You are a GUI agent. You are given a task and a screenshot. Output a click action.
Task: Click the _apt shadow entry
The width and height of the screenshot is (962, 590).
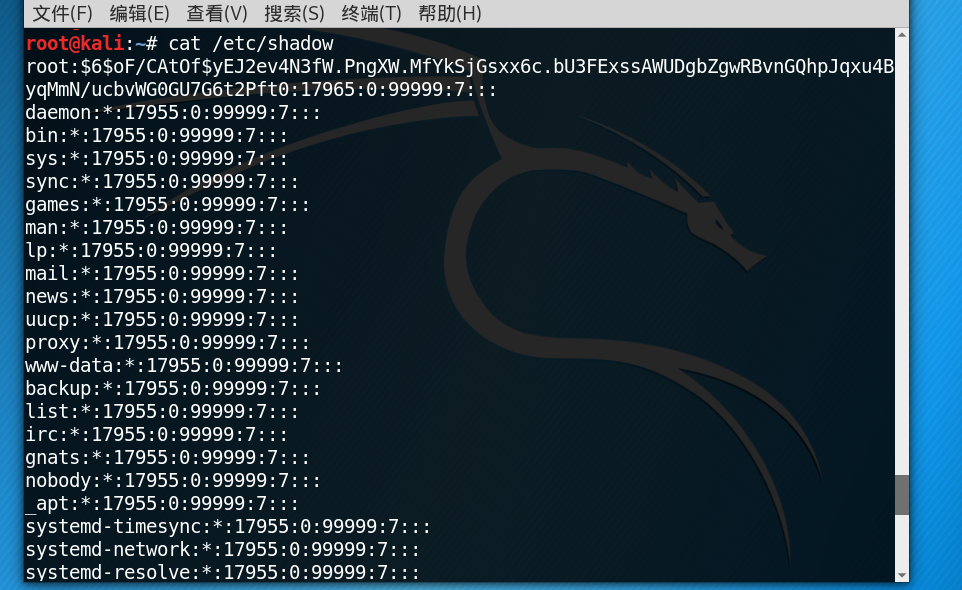(x=162, y=504)
